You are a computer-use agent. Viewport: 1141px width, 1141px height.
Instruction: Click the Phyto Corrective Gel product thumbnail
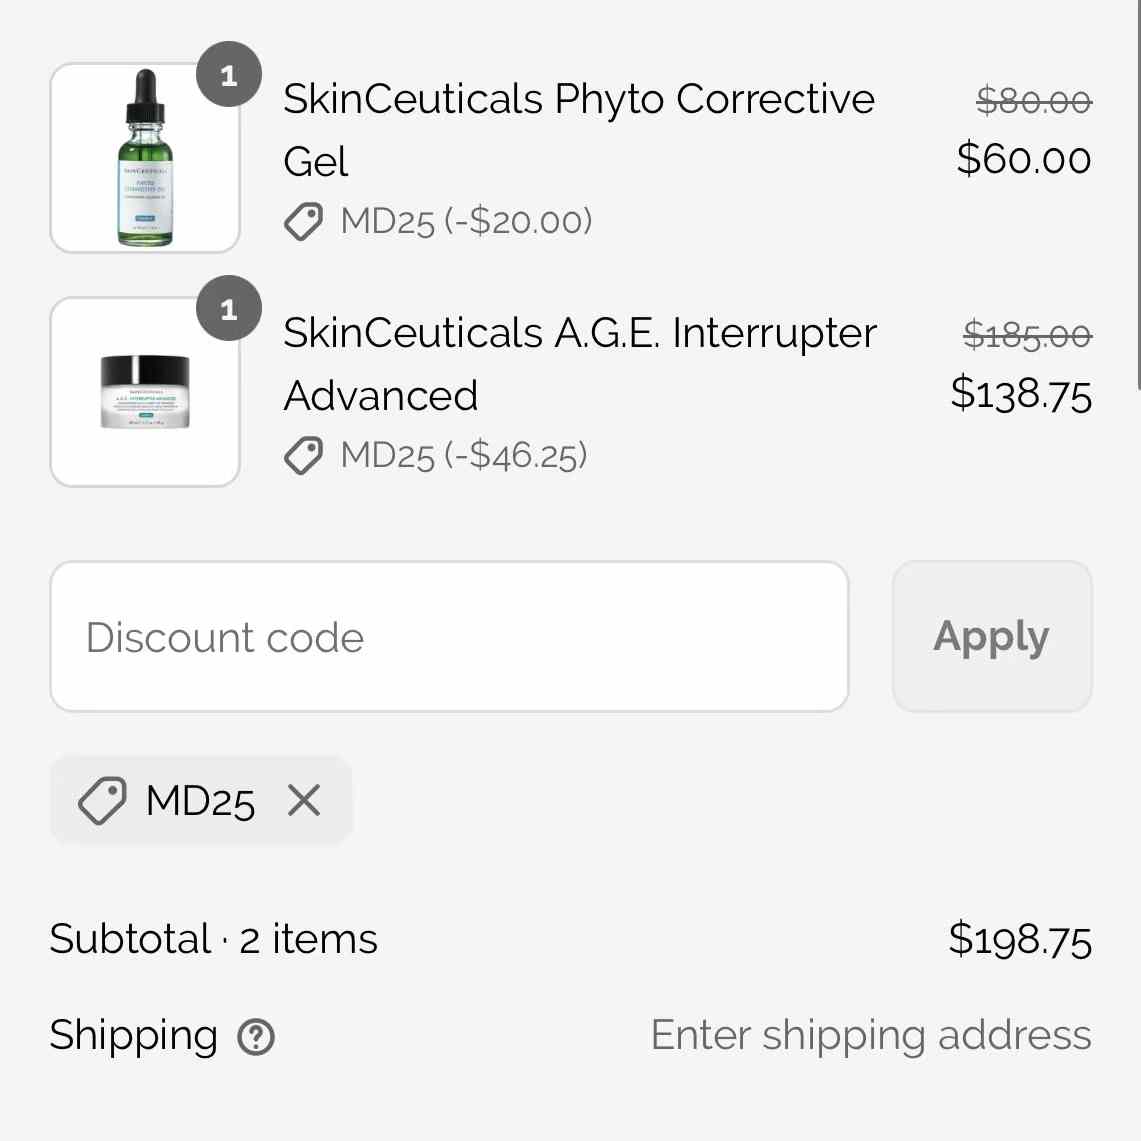pyautogui.click(x=145, y=158)
